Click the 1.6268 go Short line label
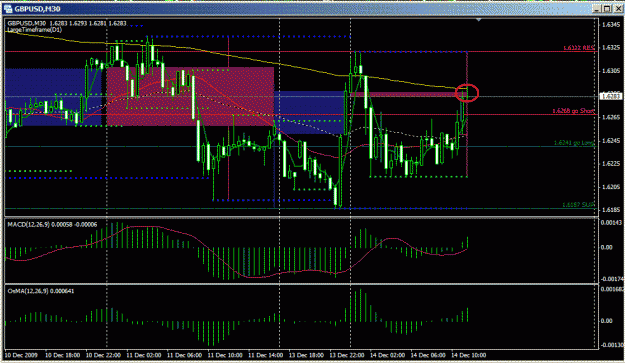 [573, 111]
